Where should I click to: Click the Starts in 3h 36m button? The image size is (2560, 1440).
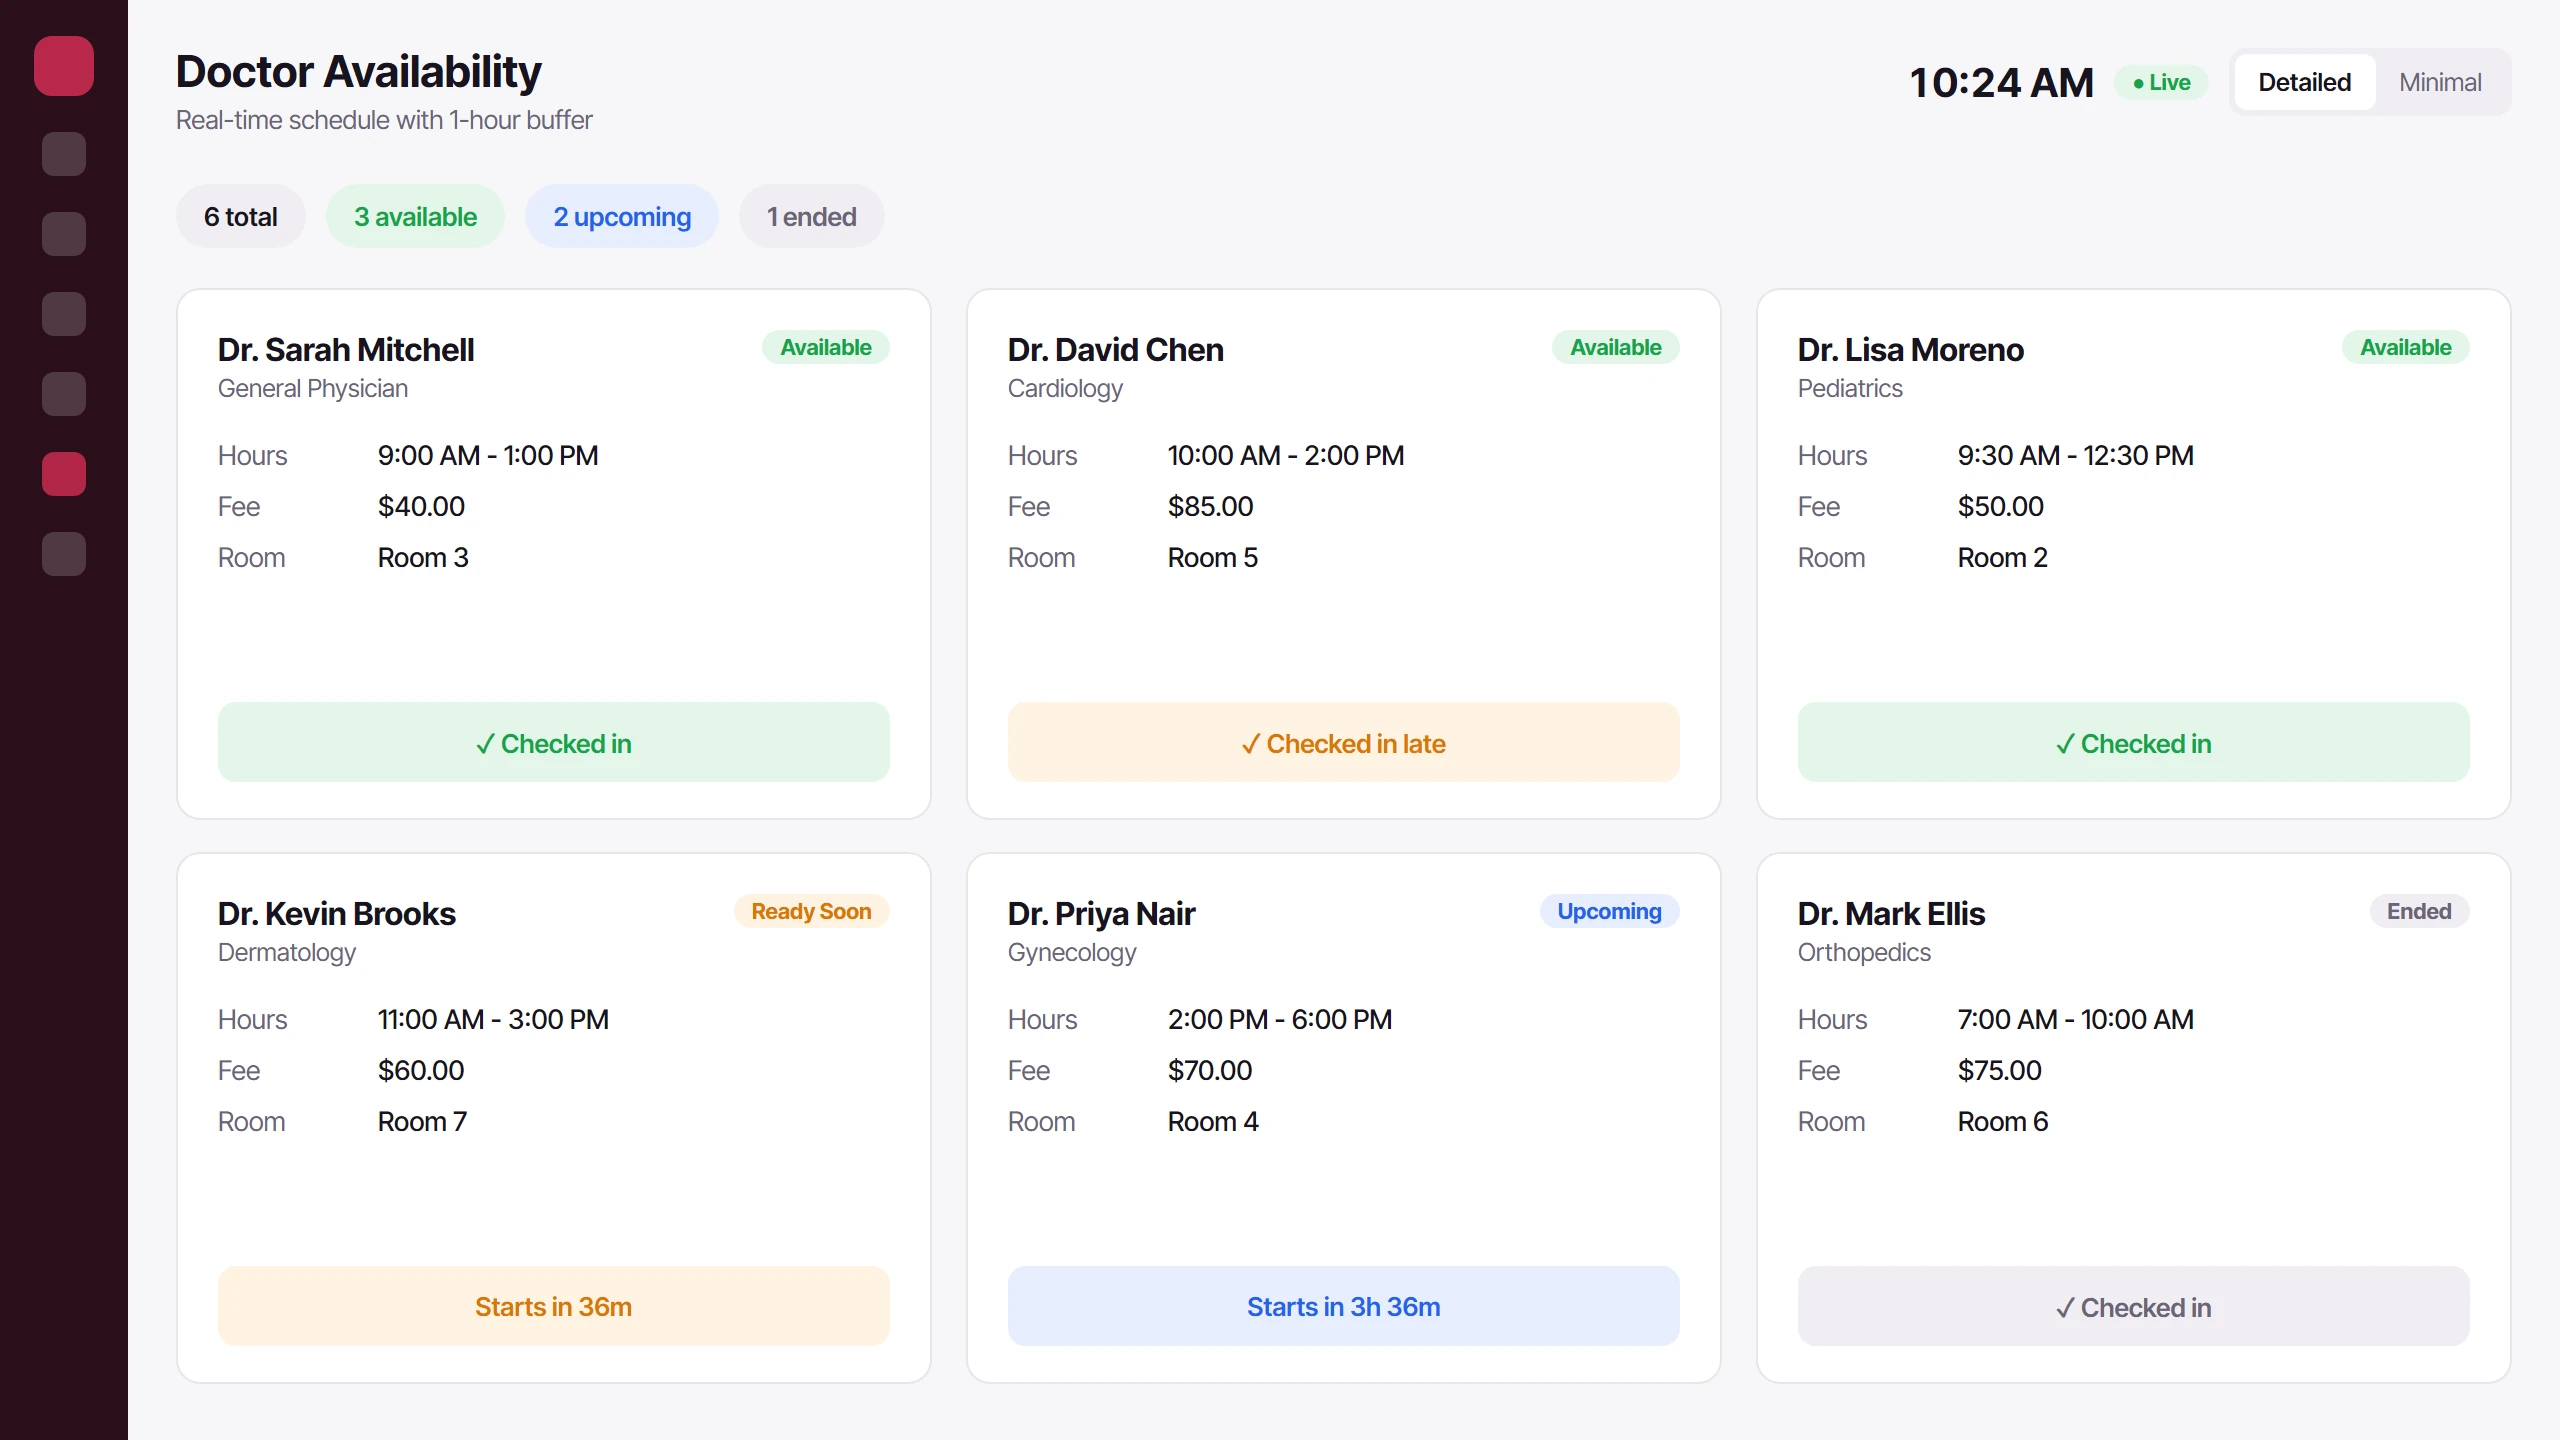click(x=1344, y=1306)
